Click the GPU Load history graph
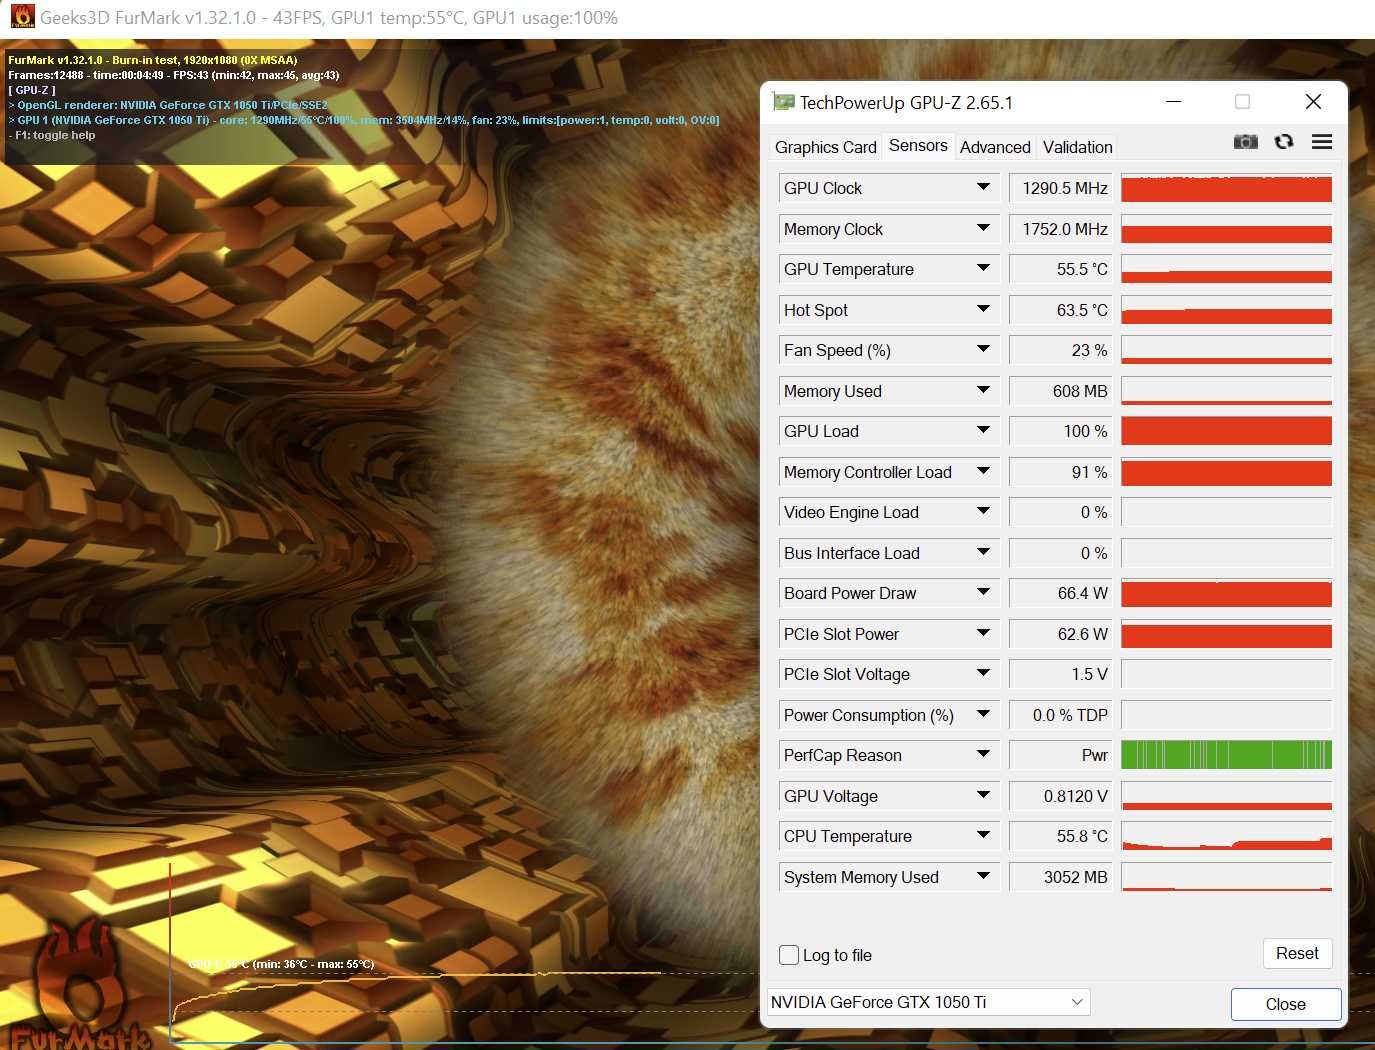The height and width of the screenshot is (1050, 1375). click(x=1226, y=431)
